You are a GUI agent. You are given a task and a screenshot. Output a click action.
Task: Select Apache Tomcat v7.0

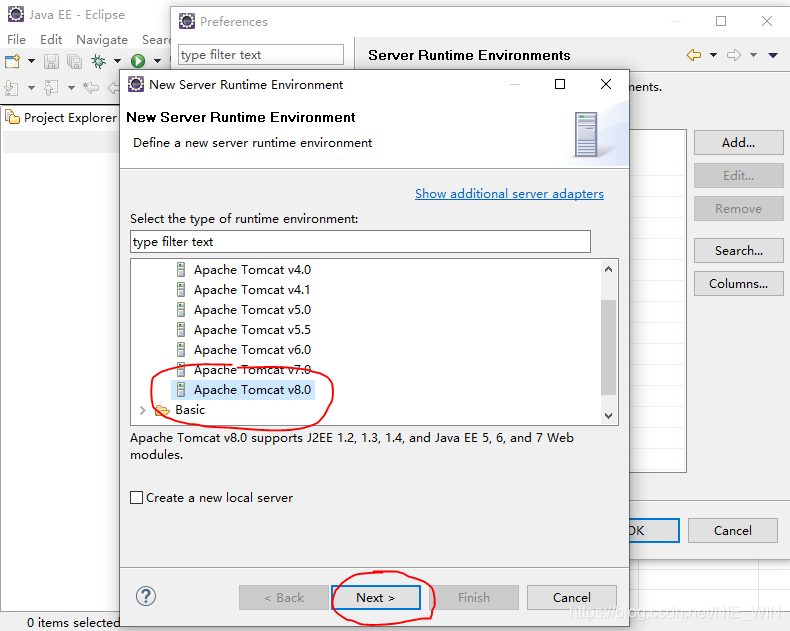click(252, 370)
